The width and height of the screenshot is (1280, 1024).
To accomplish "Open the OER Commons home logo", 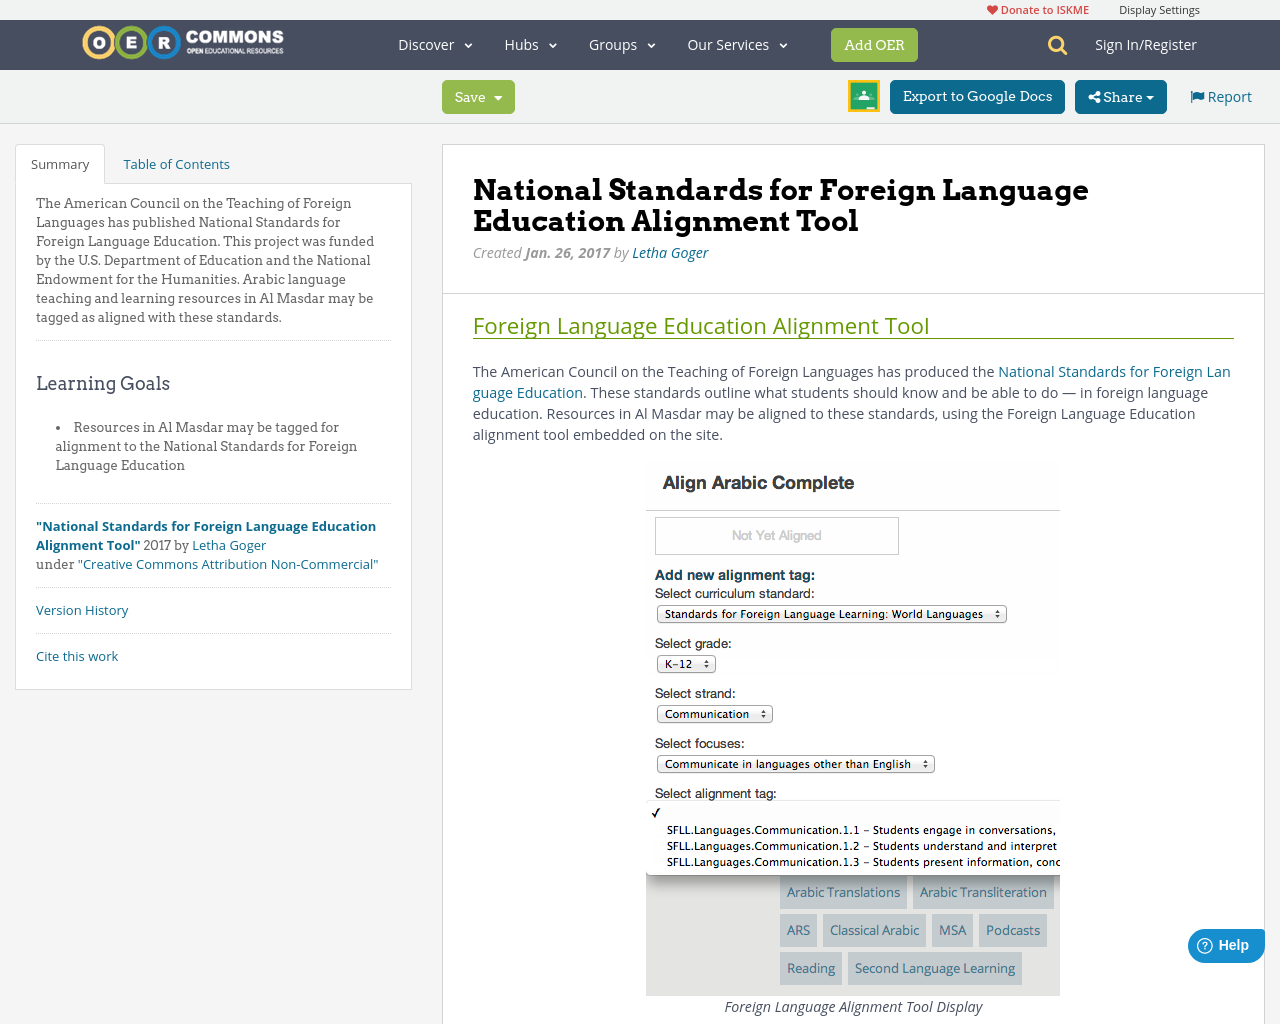I will click(x=182, y=41).
